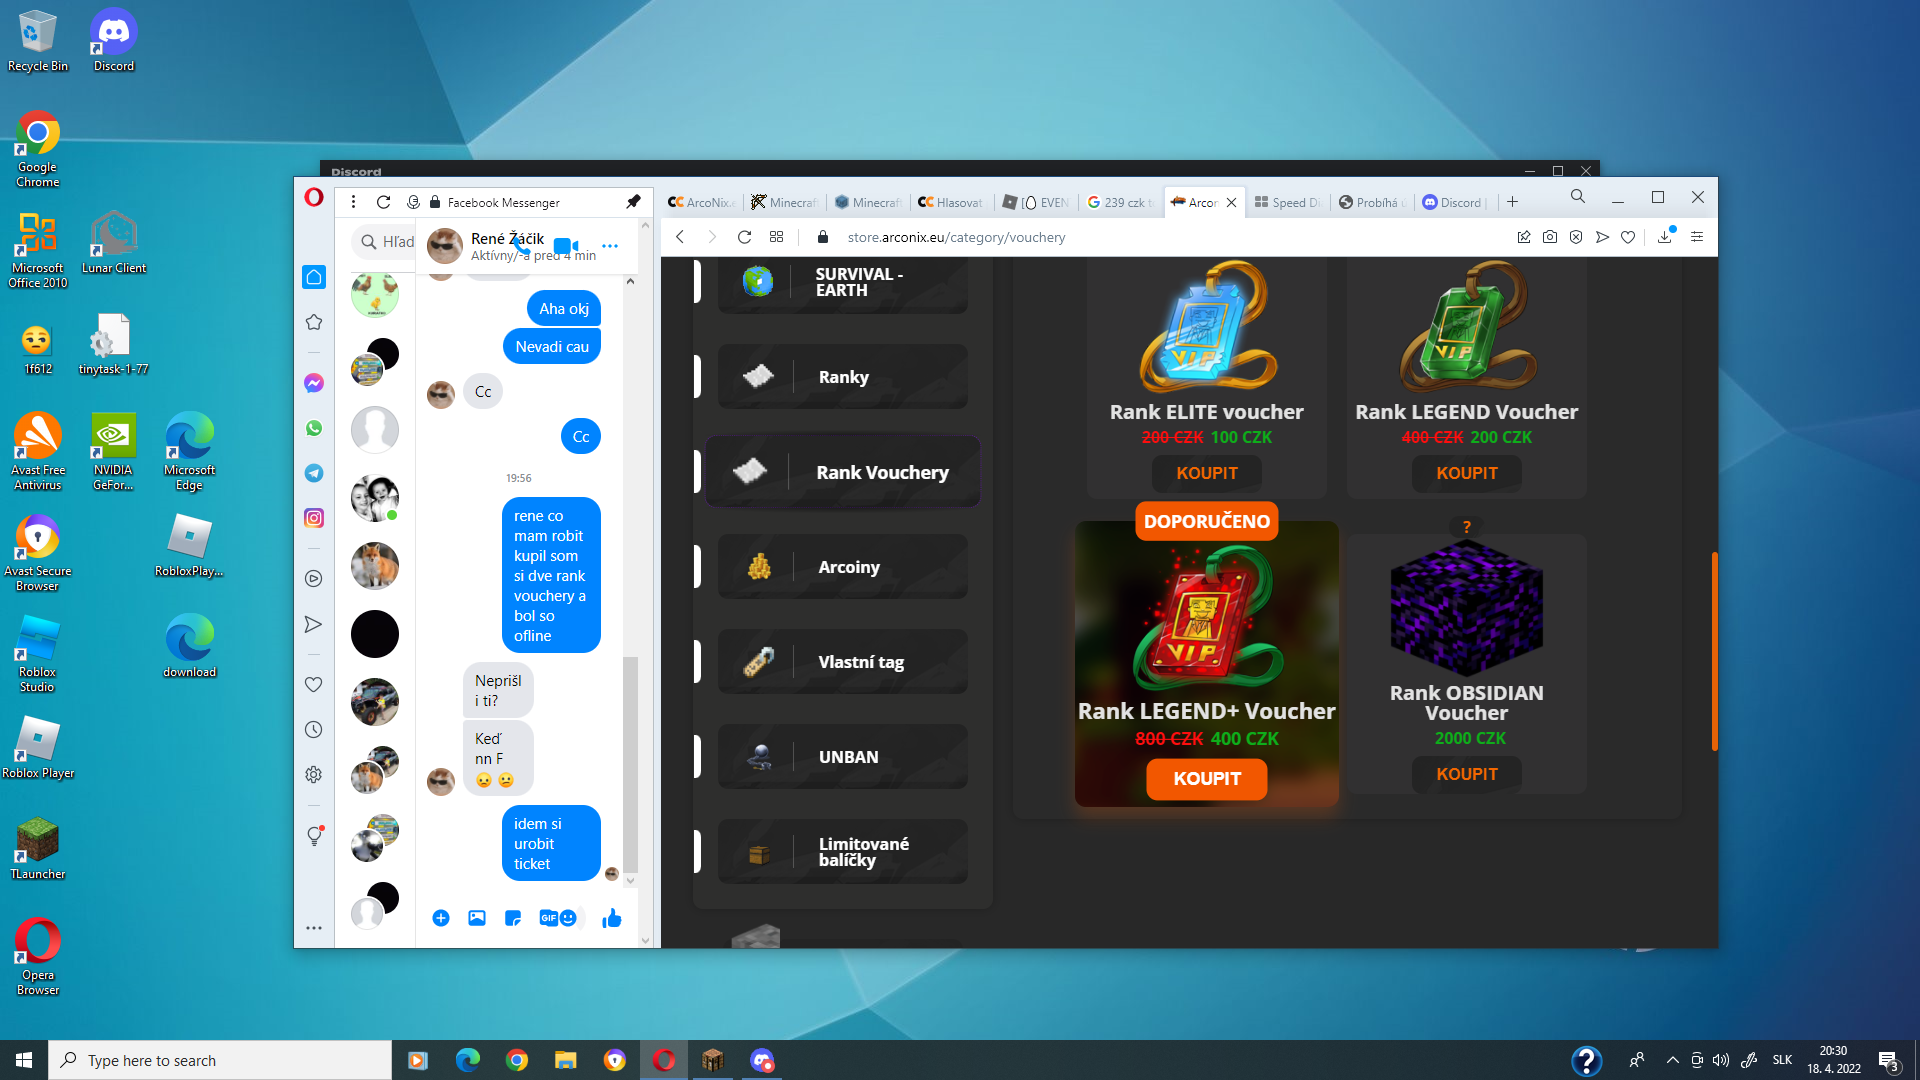Open the Telegram sidebar panel
Viewport: 1920px width, 1080px height.
pos(314,473)
